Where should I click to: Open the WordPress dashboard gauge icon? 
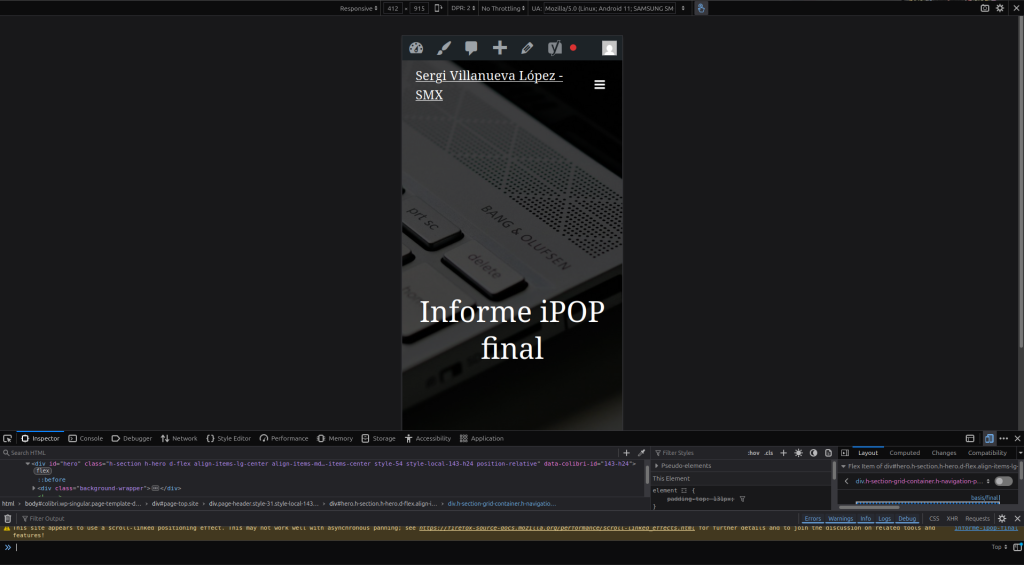coord(416,48)
